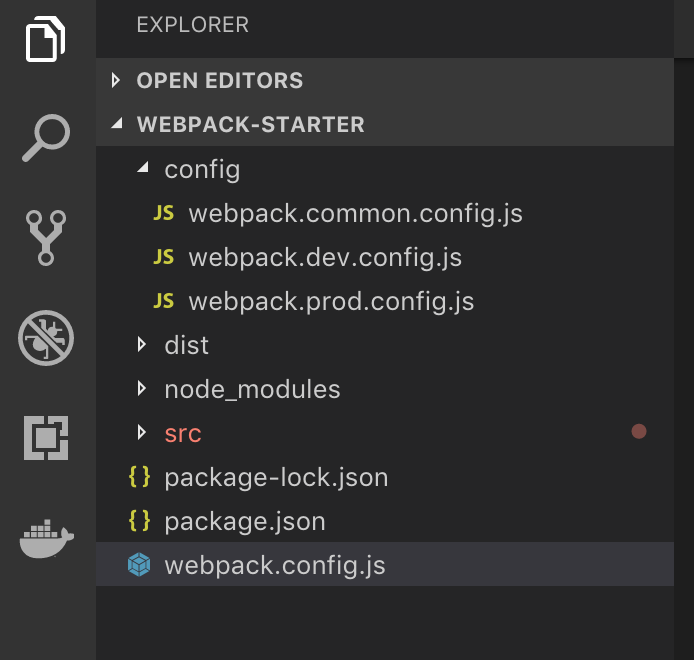Viewport: 694px width, 660px height.
Task: Open the Docker view icon
Action: pos(46,537)
